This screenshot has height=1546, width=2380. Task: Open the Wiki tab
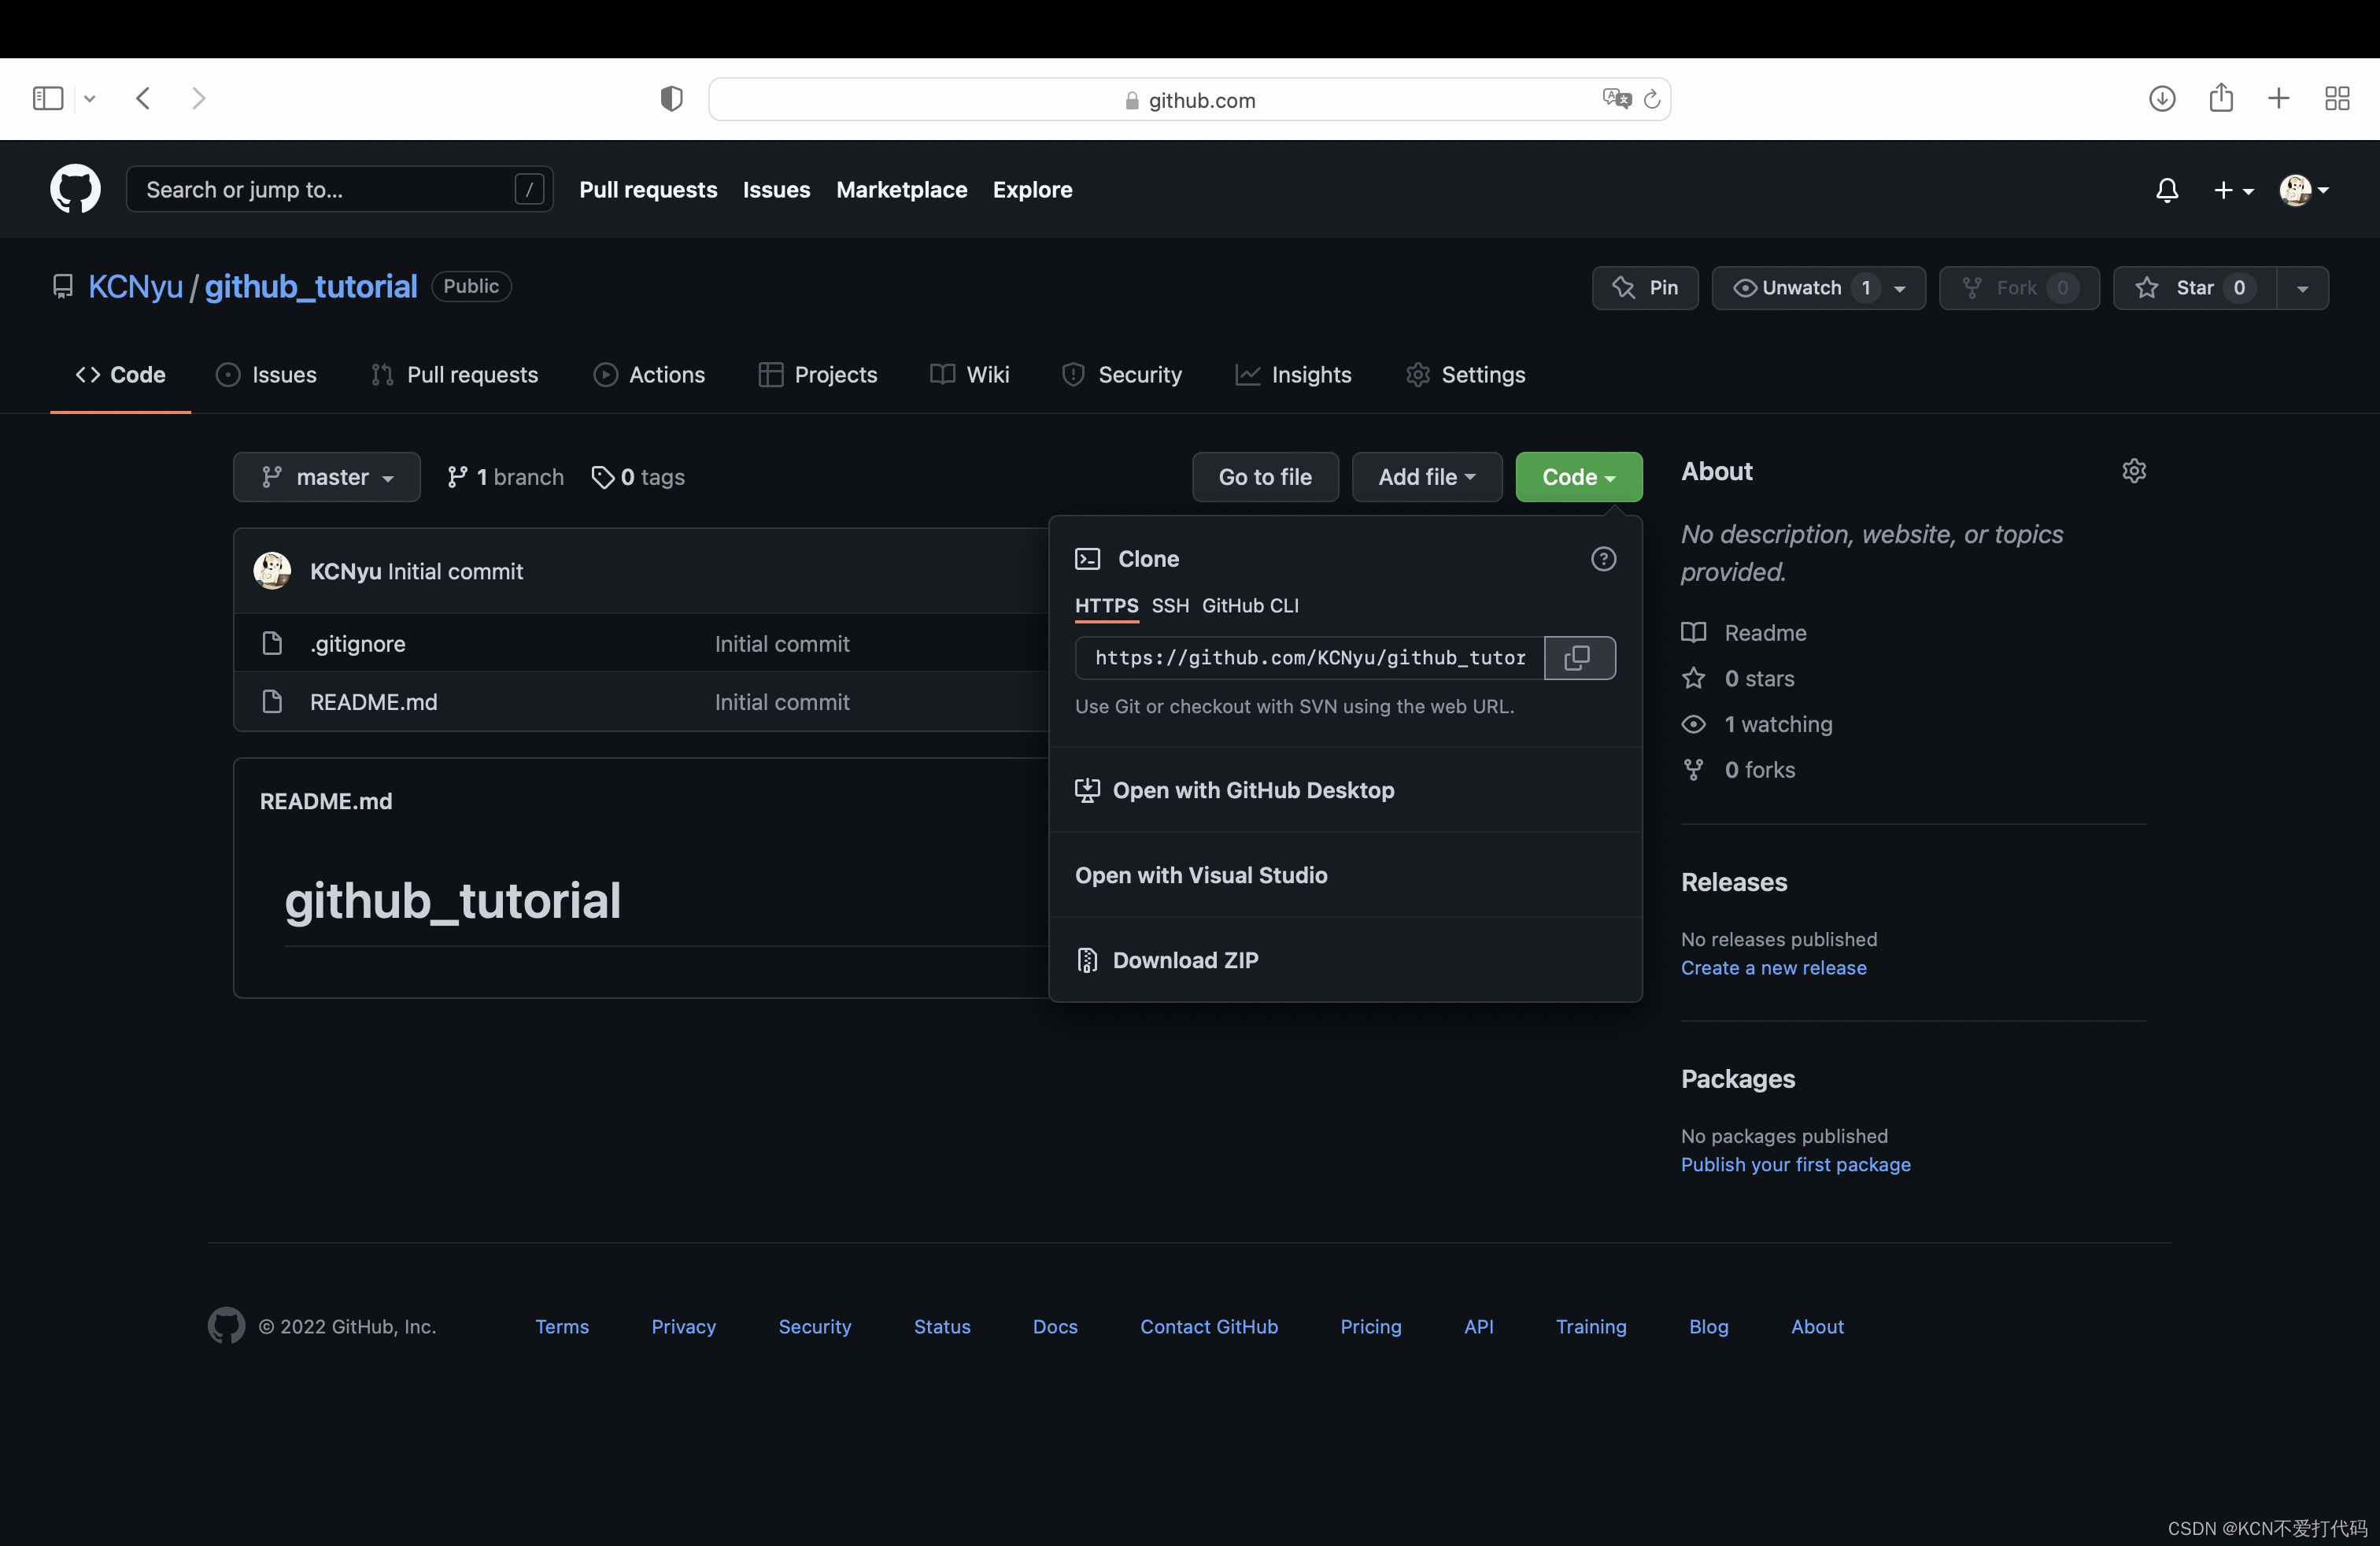pyautogui.click(x=969, y=375)
